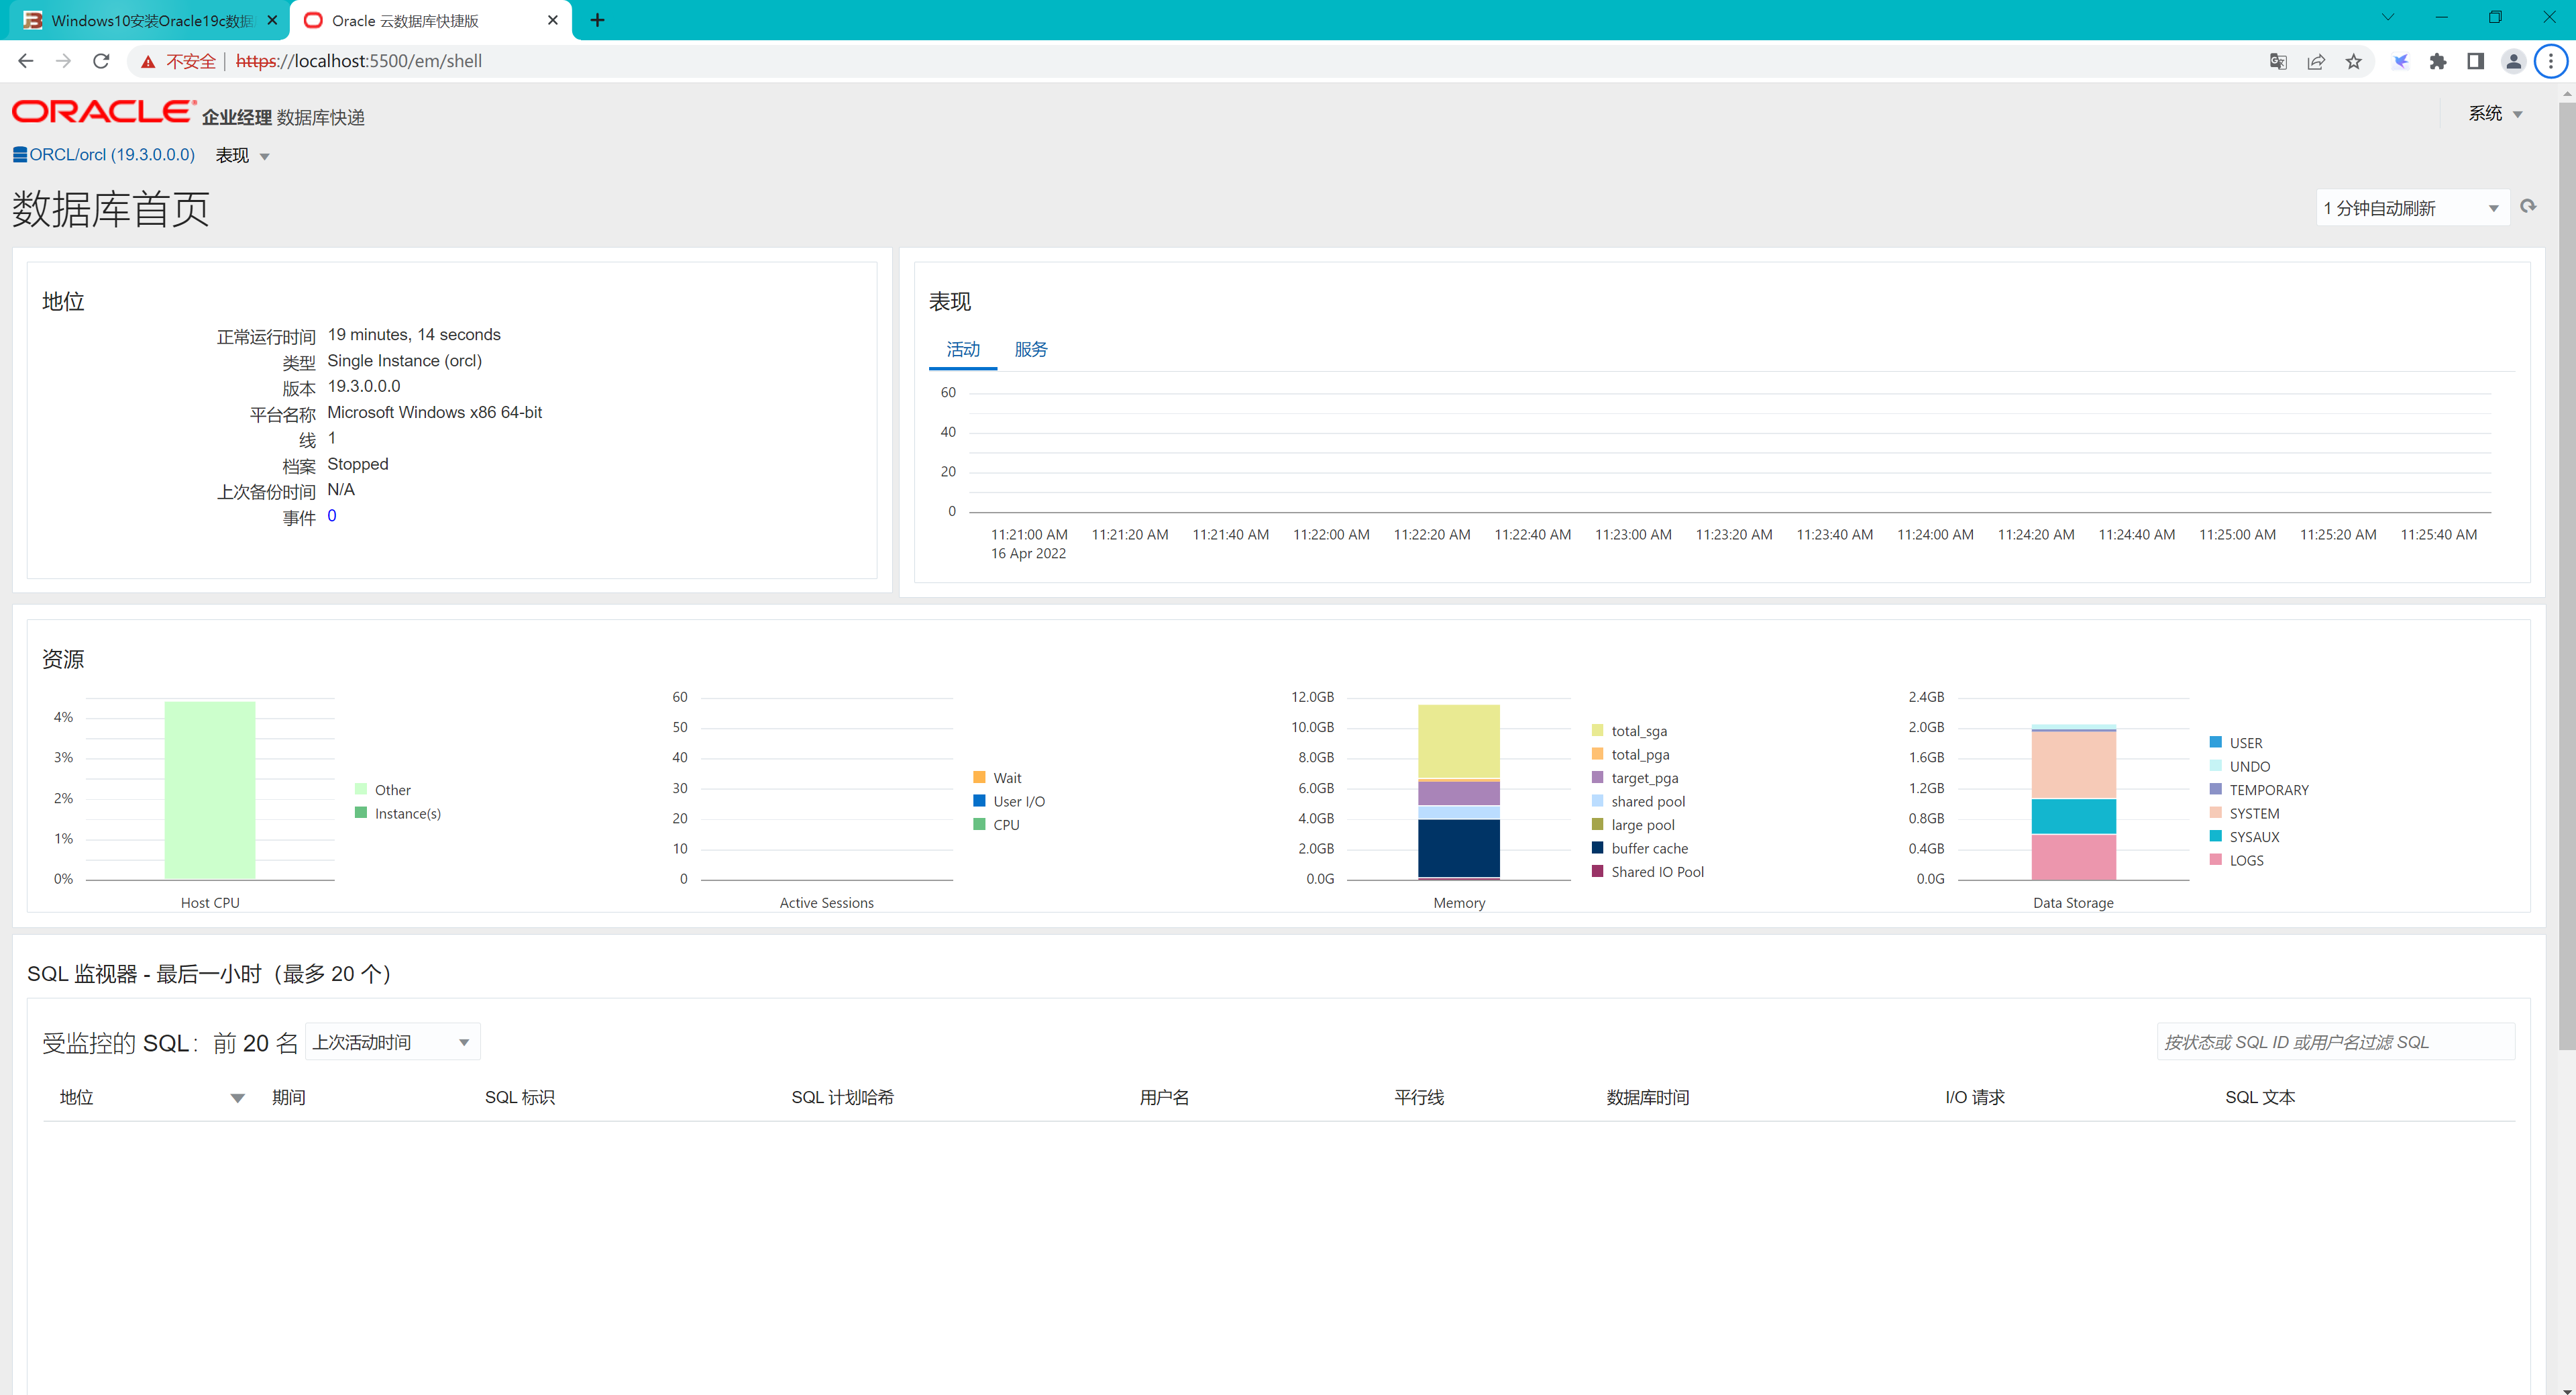Toggle the SYSAUX legend item in Data Storage

[x=2253, y=837]
